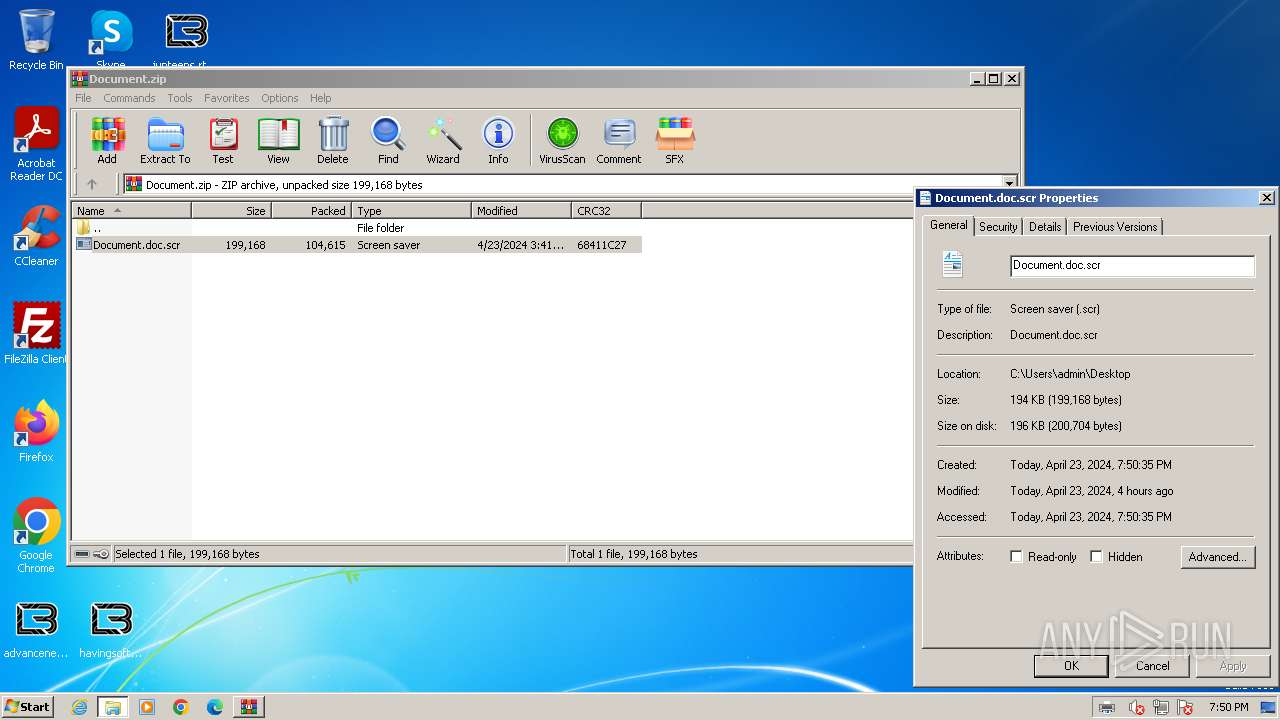Select Document.doc.scr file row
Viewport: 1280px width, 720px height.
tap(357, 245)
